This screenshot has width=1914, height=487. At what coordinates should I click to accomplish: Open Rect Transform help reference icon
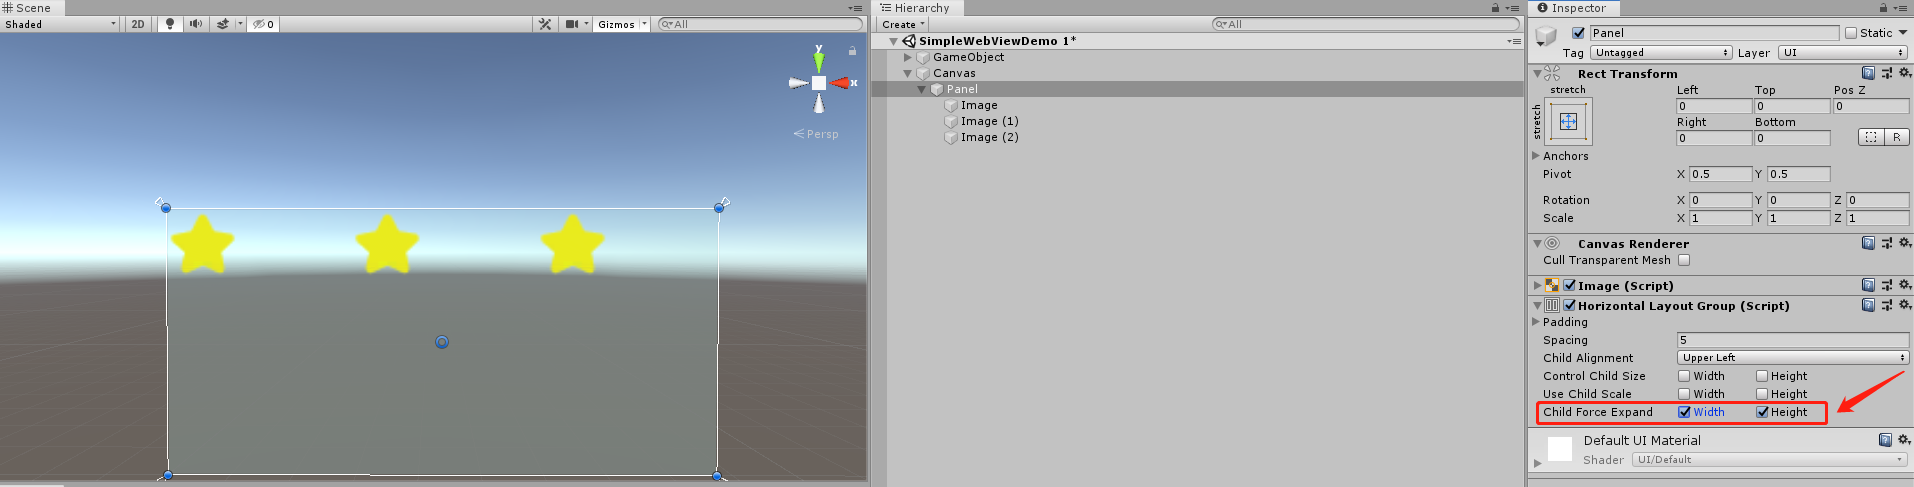click(1868, 73)
